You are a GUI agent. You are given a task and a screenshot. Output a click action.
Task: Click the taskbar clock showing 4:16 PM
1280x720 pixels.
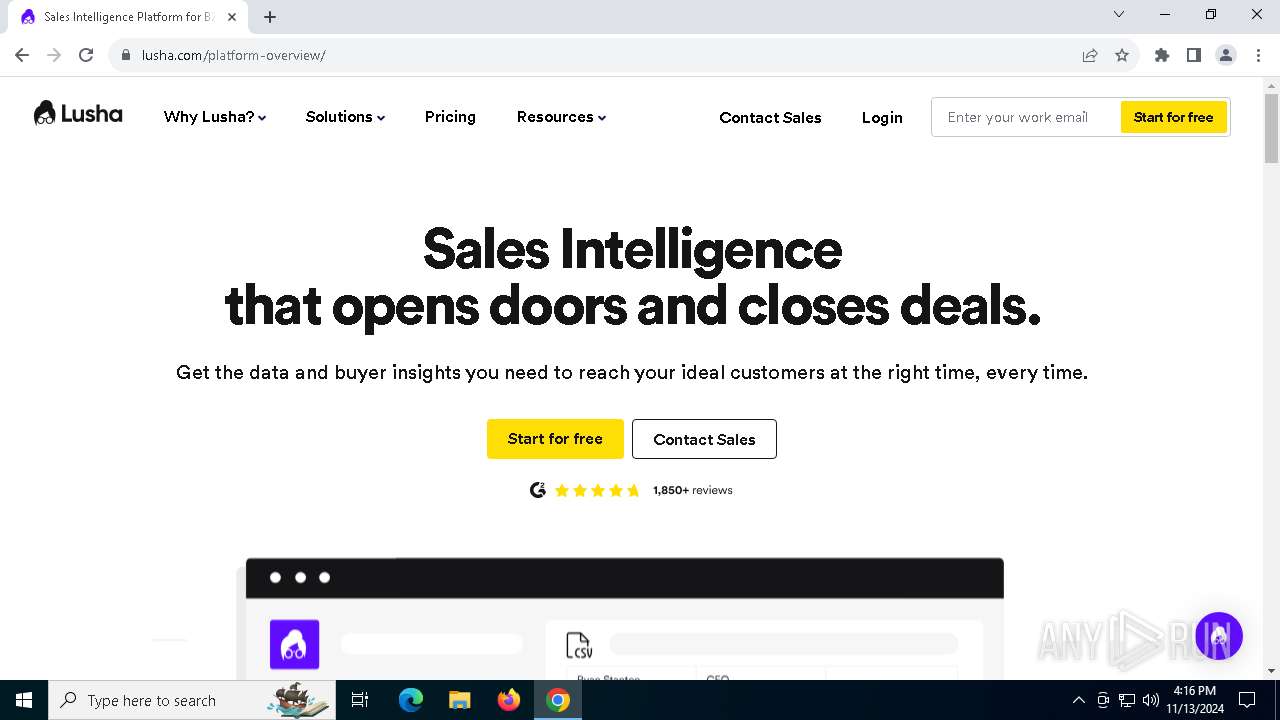click(1194, 700)
